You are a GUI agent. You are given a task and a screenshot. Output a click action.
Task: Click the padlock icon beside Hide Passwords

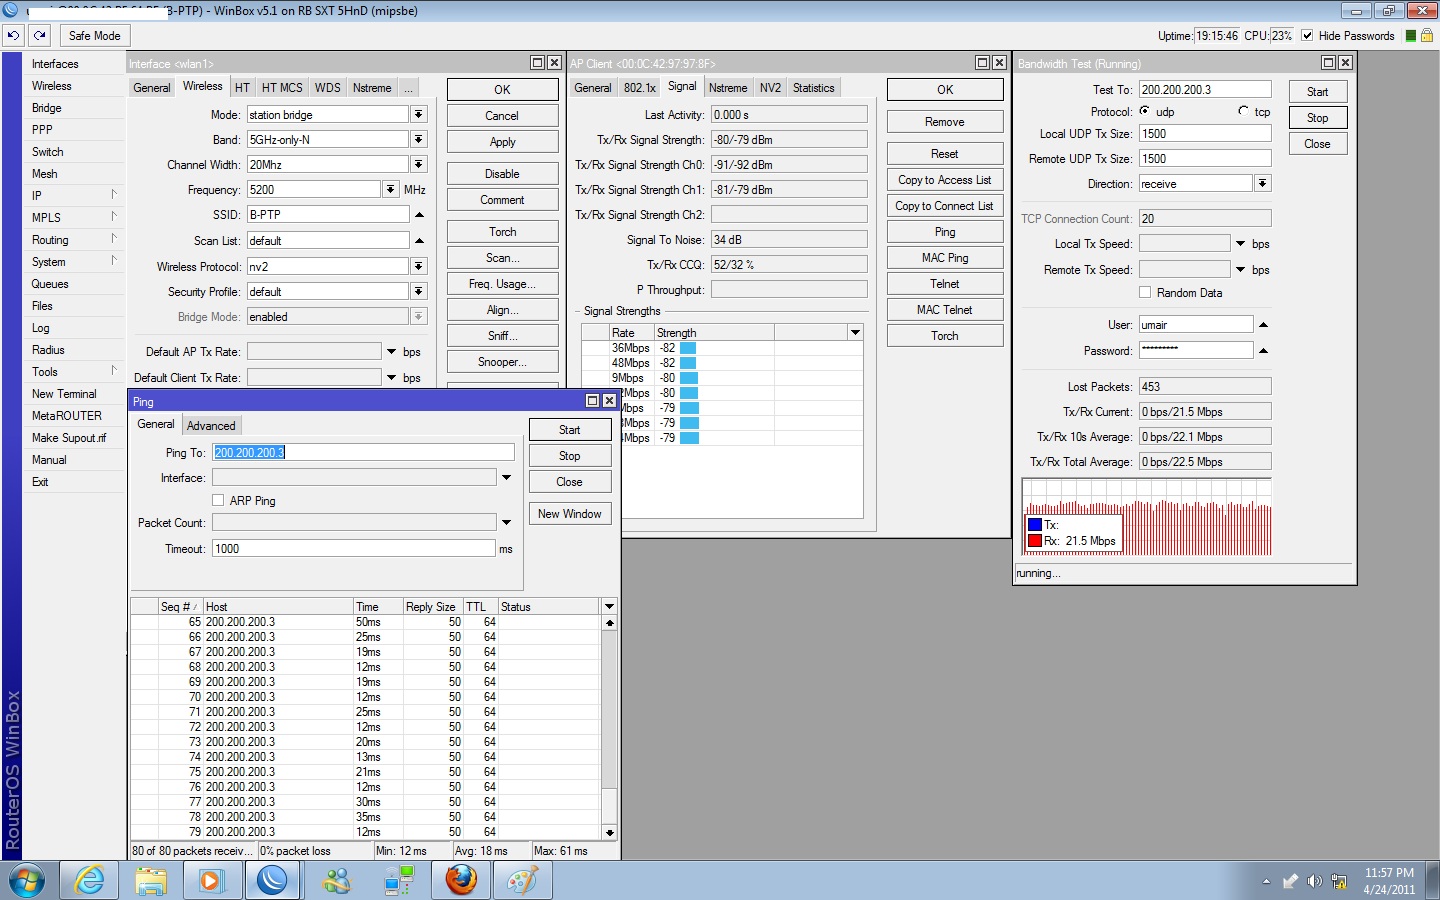coord(1427,35)
